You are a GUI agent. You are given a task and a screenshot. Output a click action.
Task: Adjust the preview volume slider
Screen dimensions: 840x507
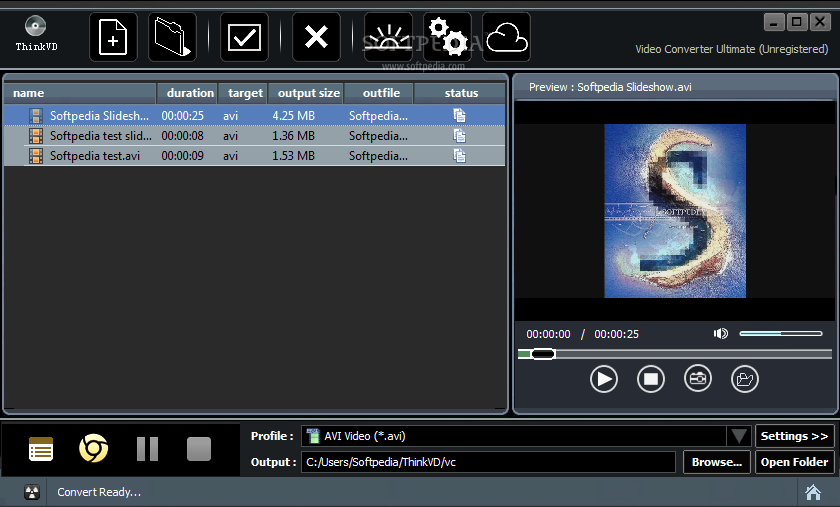pyautogui.click(x=781, y=333)
